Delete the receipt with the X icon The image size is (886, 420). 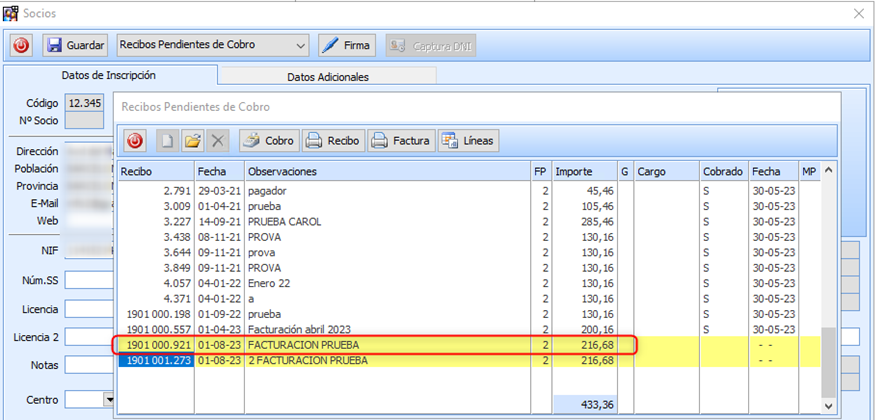[218, 141]
